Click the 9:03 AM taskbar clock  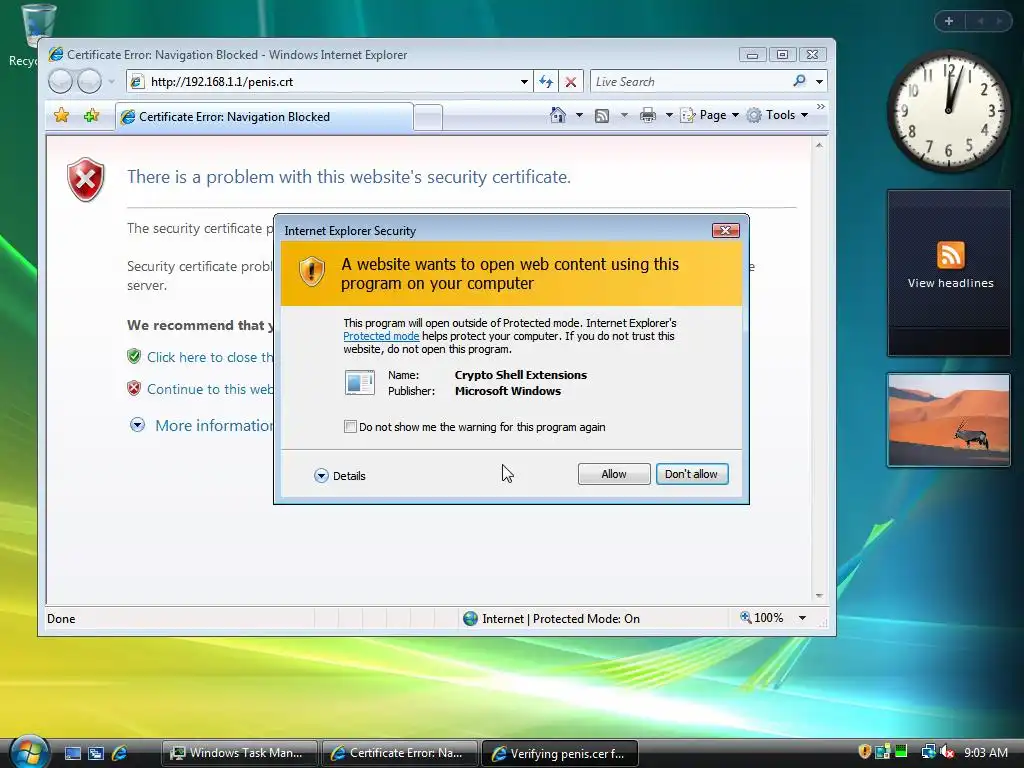(x=985, y=752)
